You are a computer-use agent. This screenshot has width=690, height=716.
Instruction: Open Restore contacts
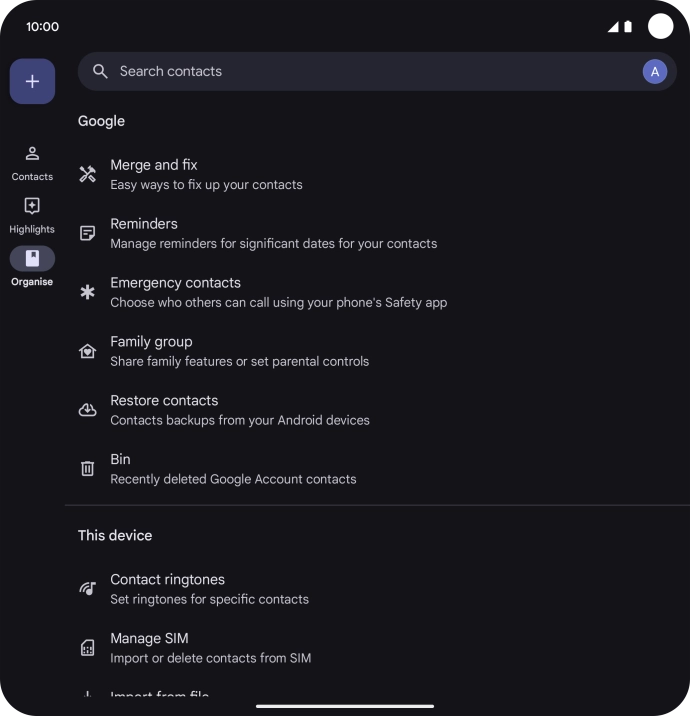(239, 410)
